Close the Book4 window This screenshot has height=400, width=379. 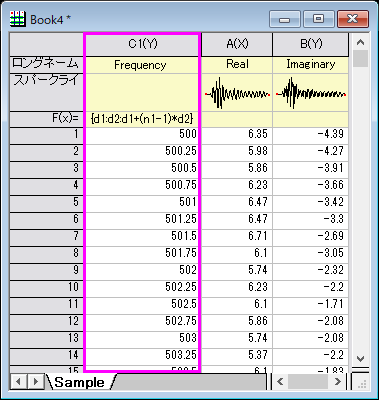tap(353, 19)
